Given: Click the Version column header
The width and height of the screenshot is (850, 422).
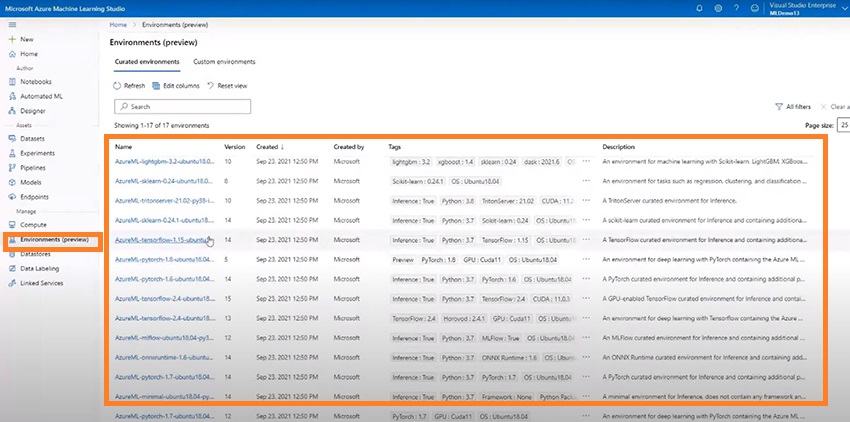Looking at the screenshot, I should coord(235,147).
